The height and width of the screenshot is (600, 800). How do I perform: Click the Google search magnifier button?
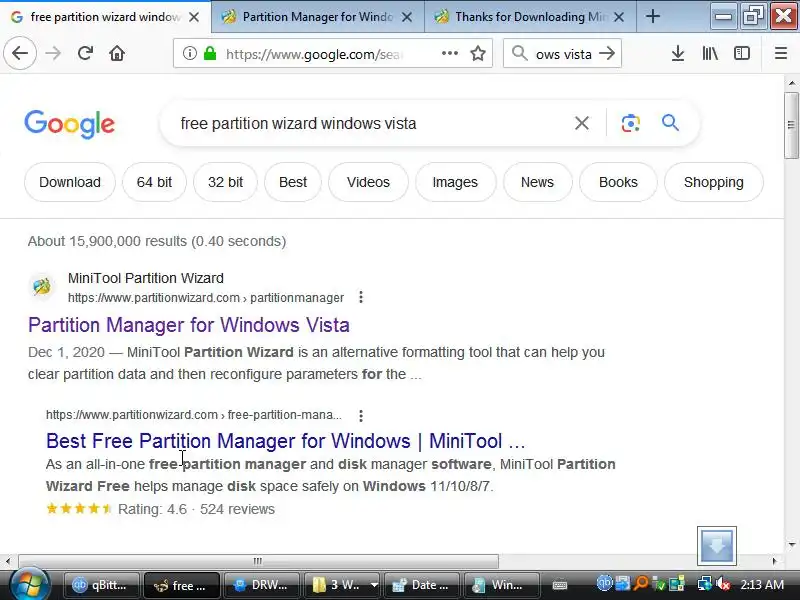pos(670,122)
